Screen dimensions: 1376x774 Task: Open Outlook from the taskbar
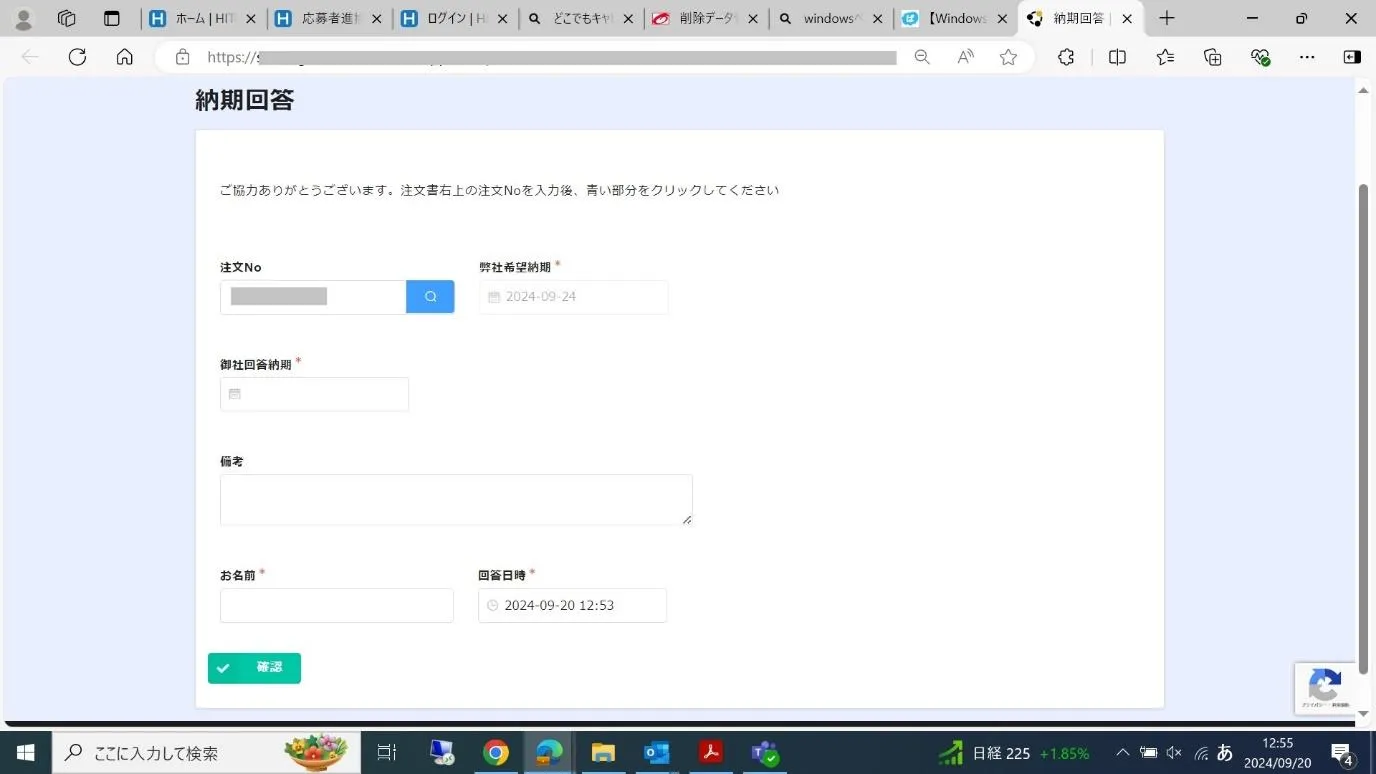point(657,752)
